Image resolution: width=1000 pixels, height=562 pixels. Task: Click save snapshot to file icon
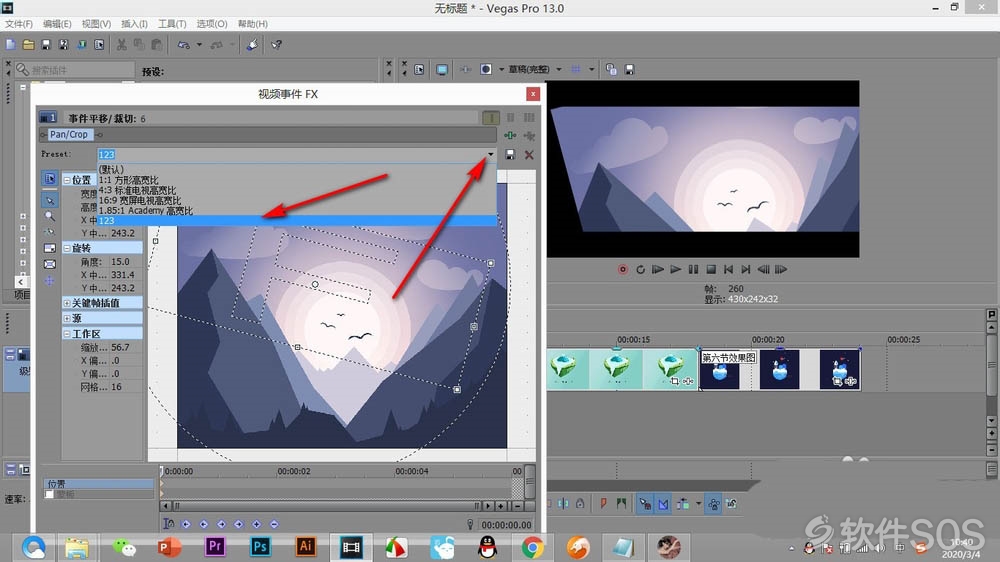click(x=629, y=69)
